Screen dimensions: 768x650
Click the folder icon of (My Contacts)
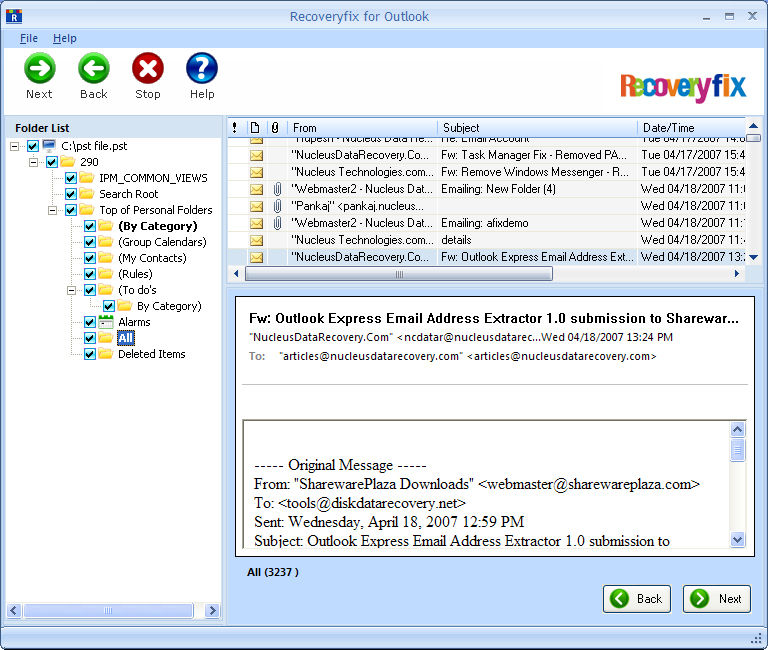pyautogui.click(x=106, y=258)
